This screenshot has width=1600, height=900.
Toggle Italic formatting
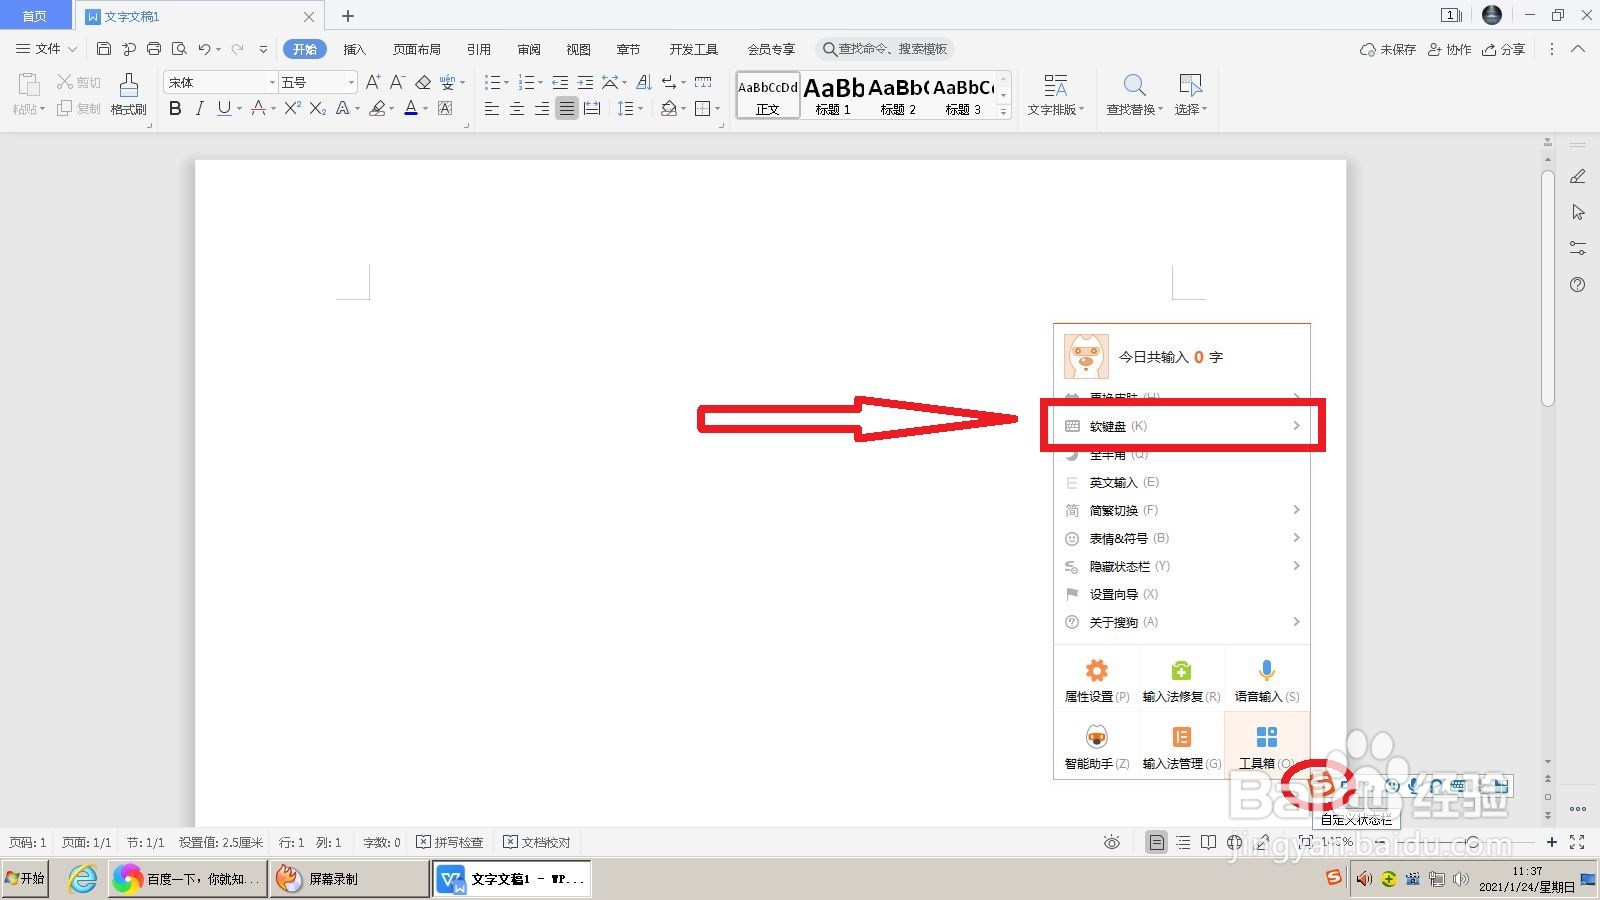(199, 108)
